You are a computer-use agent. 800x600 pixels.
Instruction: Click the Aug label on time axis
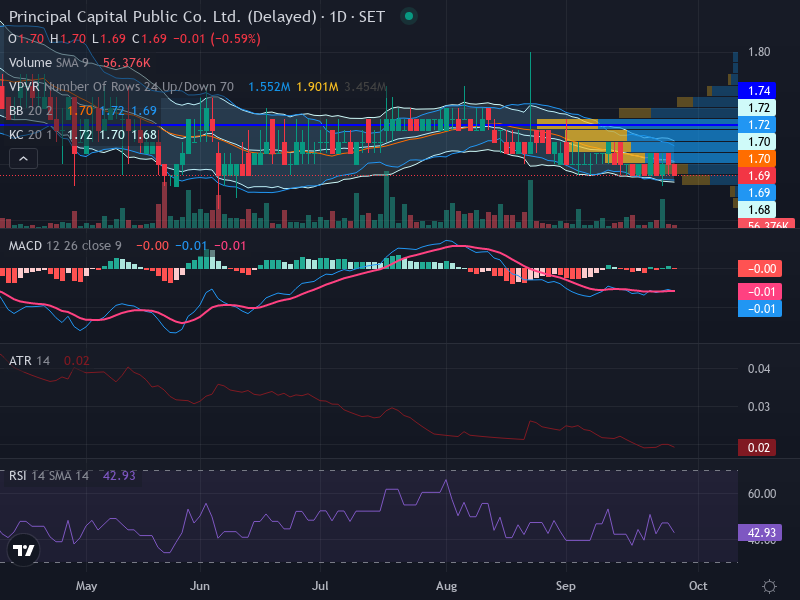446,586
